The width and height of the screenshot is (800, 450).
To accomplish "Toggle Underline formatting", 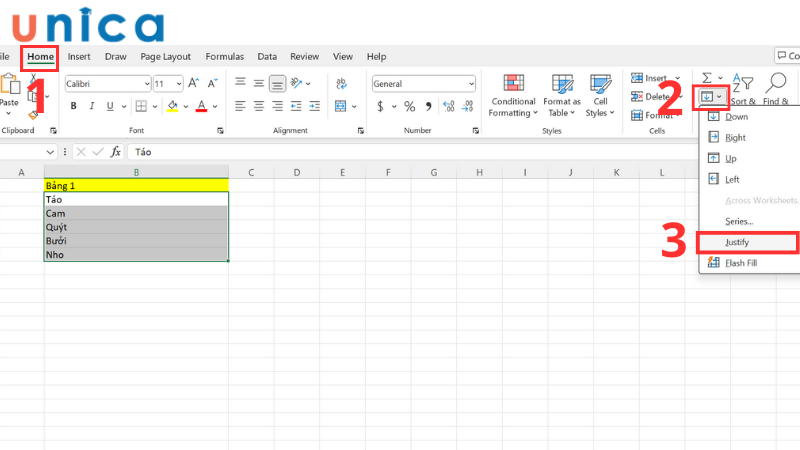I will point(110,106).
